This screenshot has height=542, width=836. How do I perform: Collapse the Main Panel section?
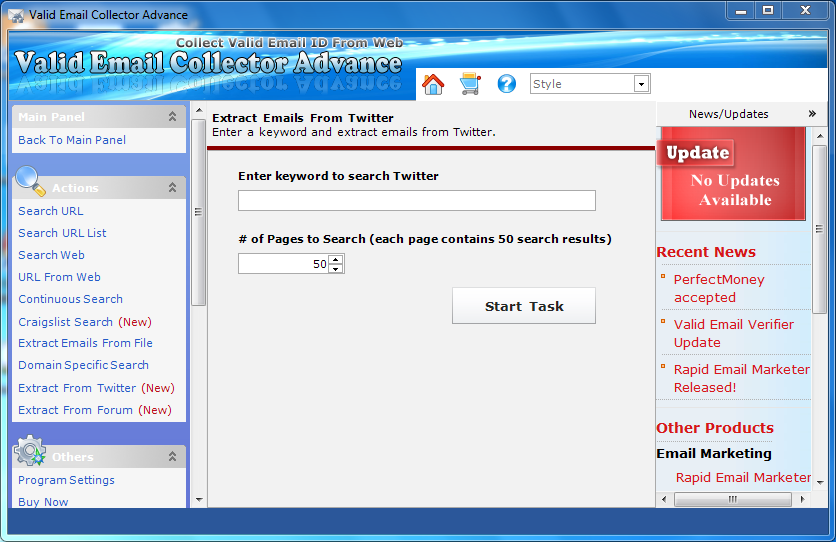(x=172, y=117)
